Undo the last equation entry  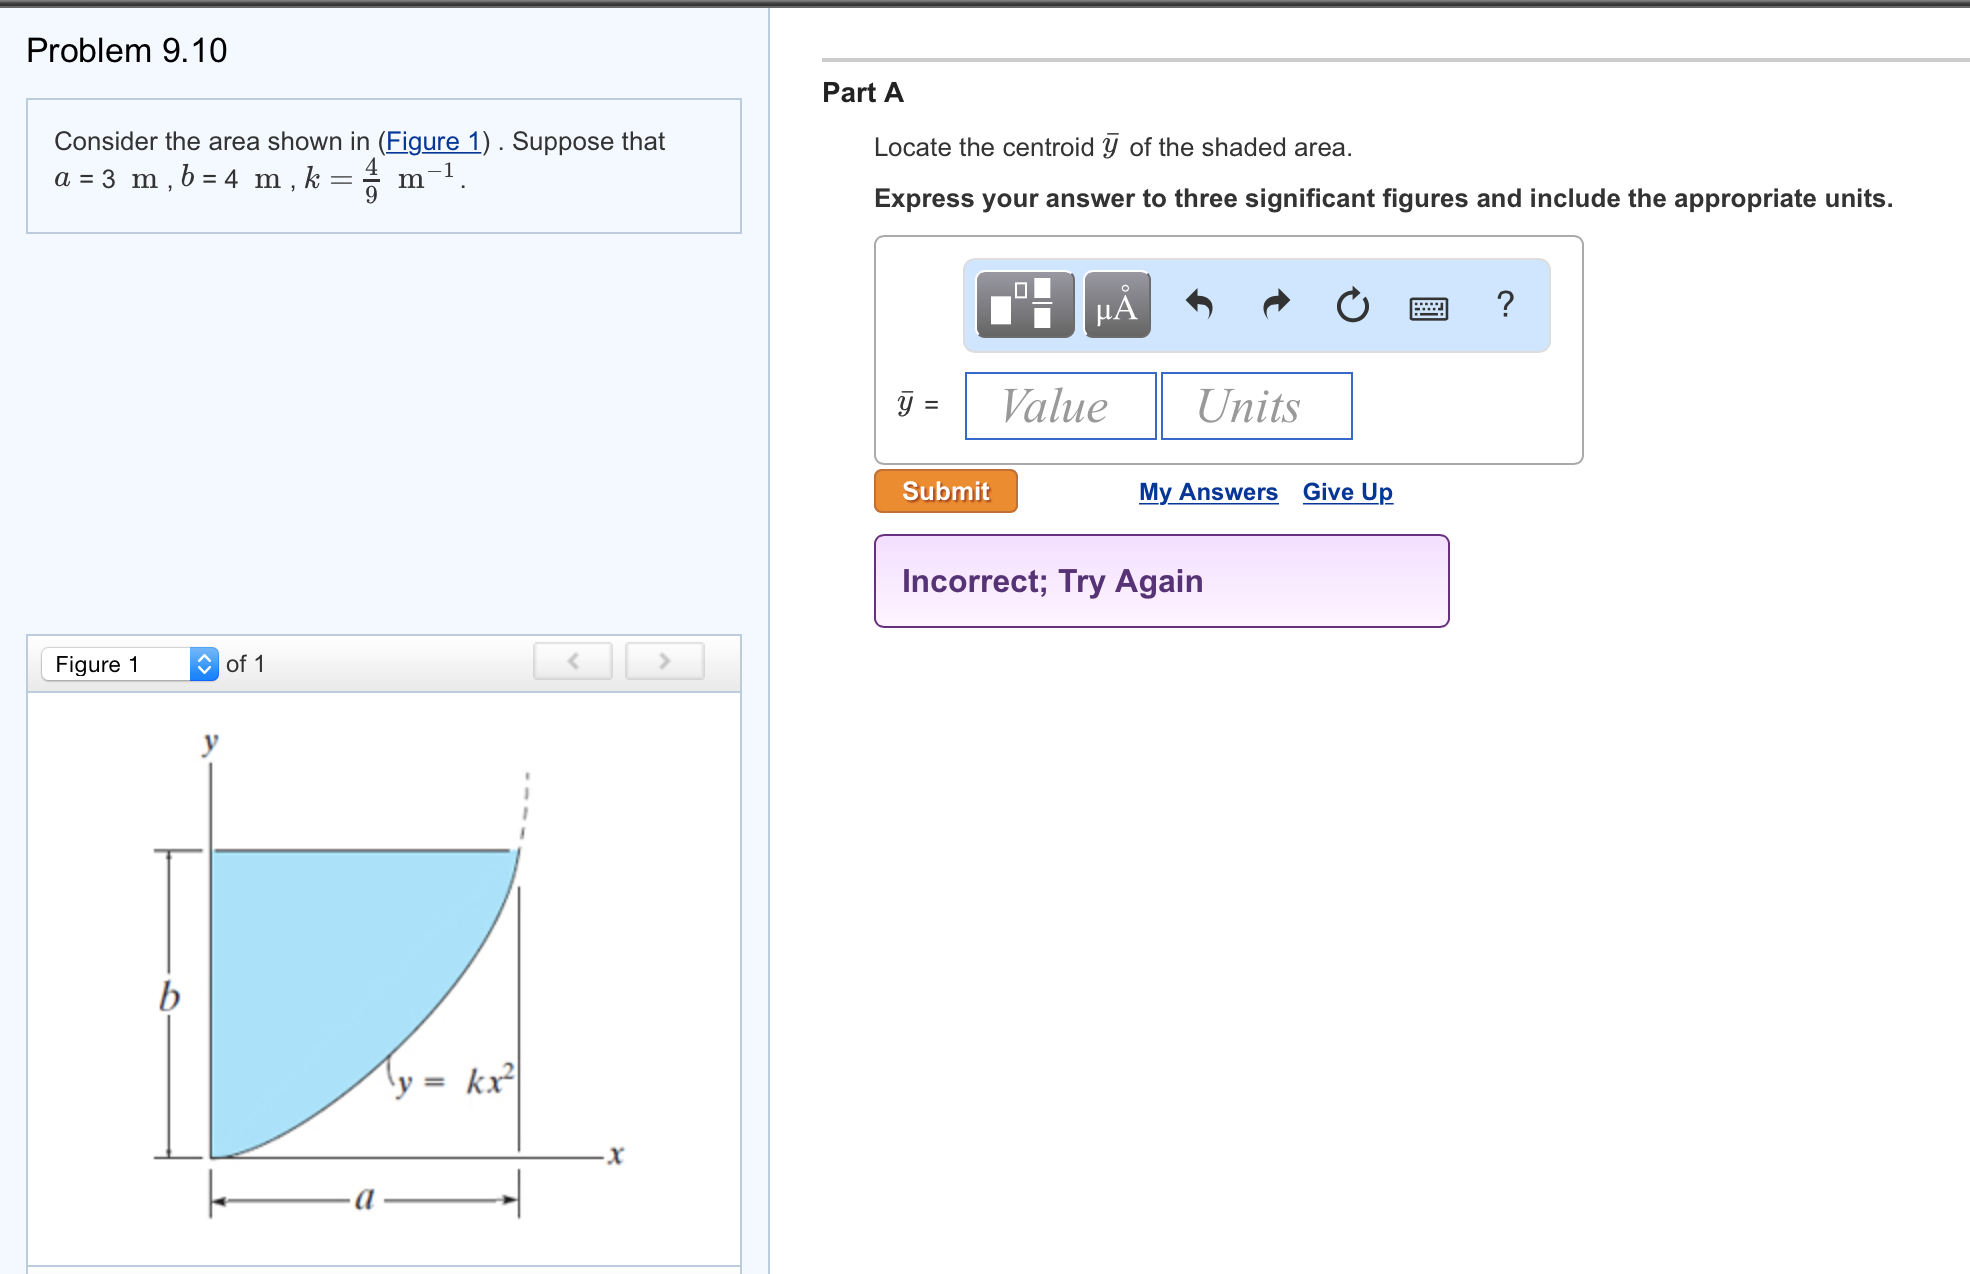pos(1201,306)
